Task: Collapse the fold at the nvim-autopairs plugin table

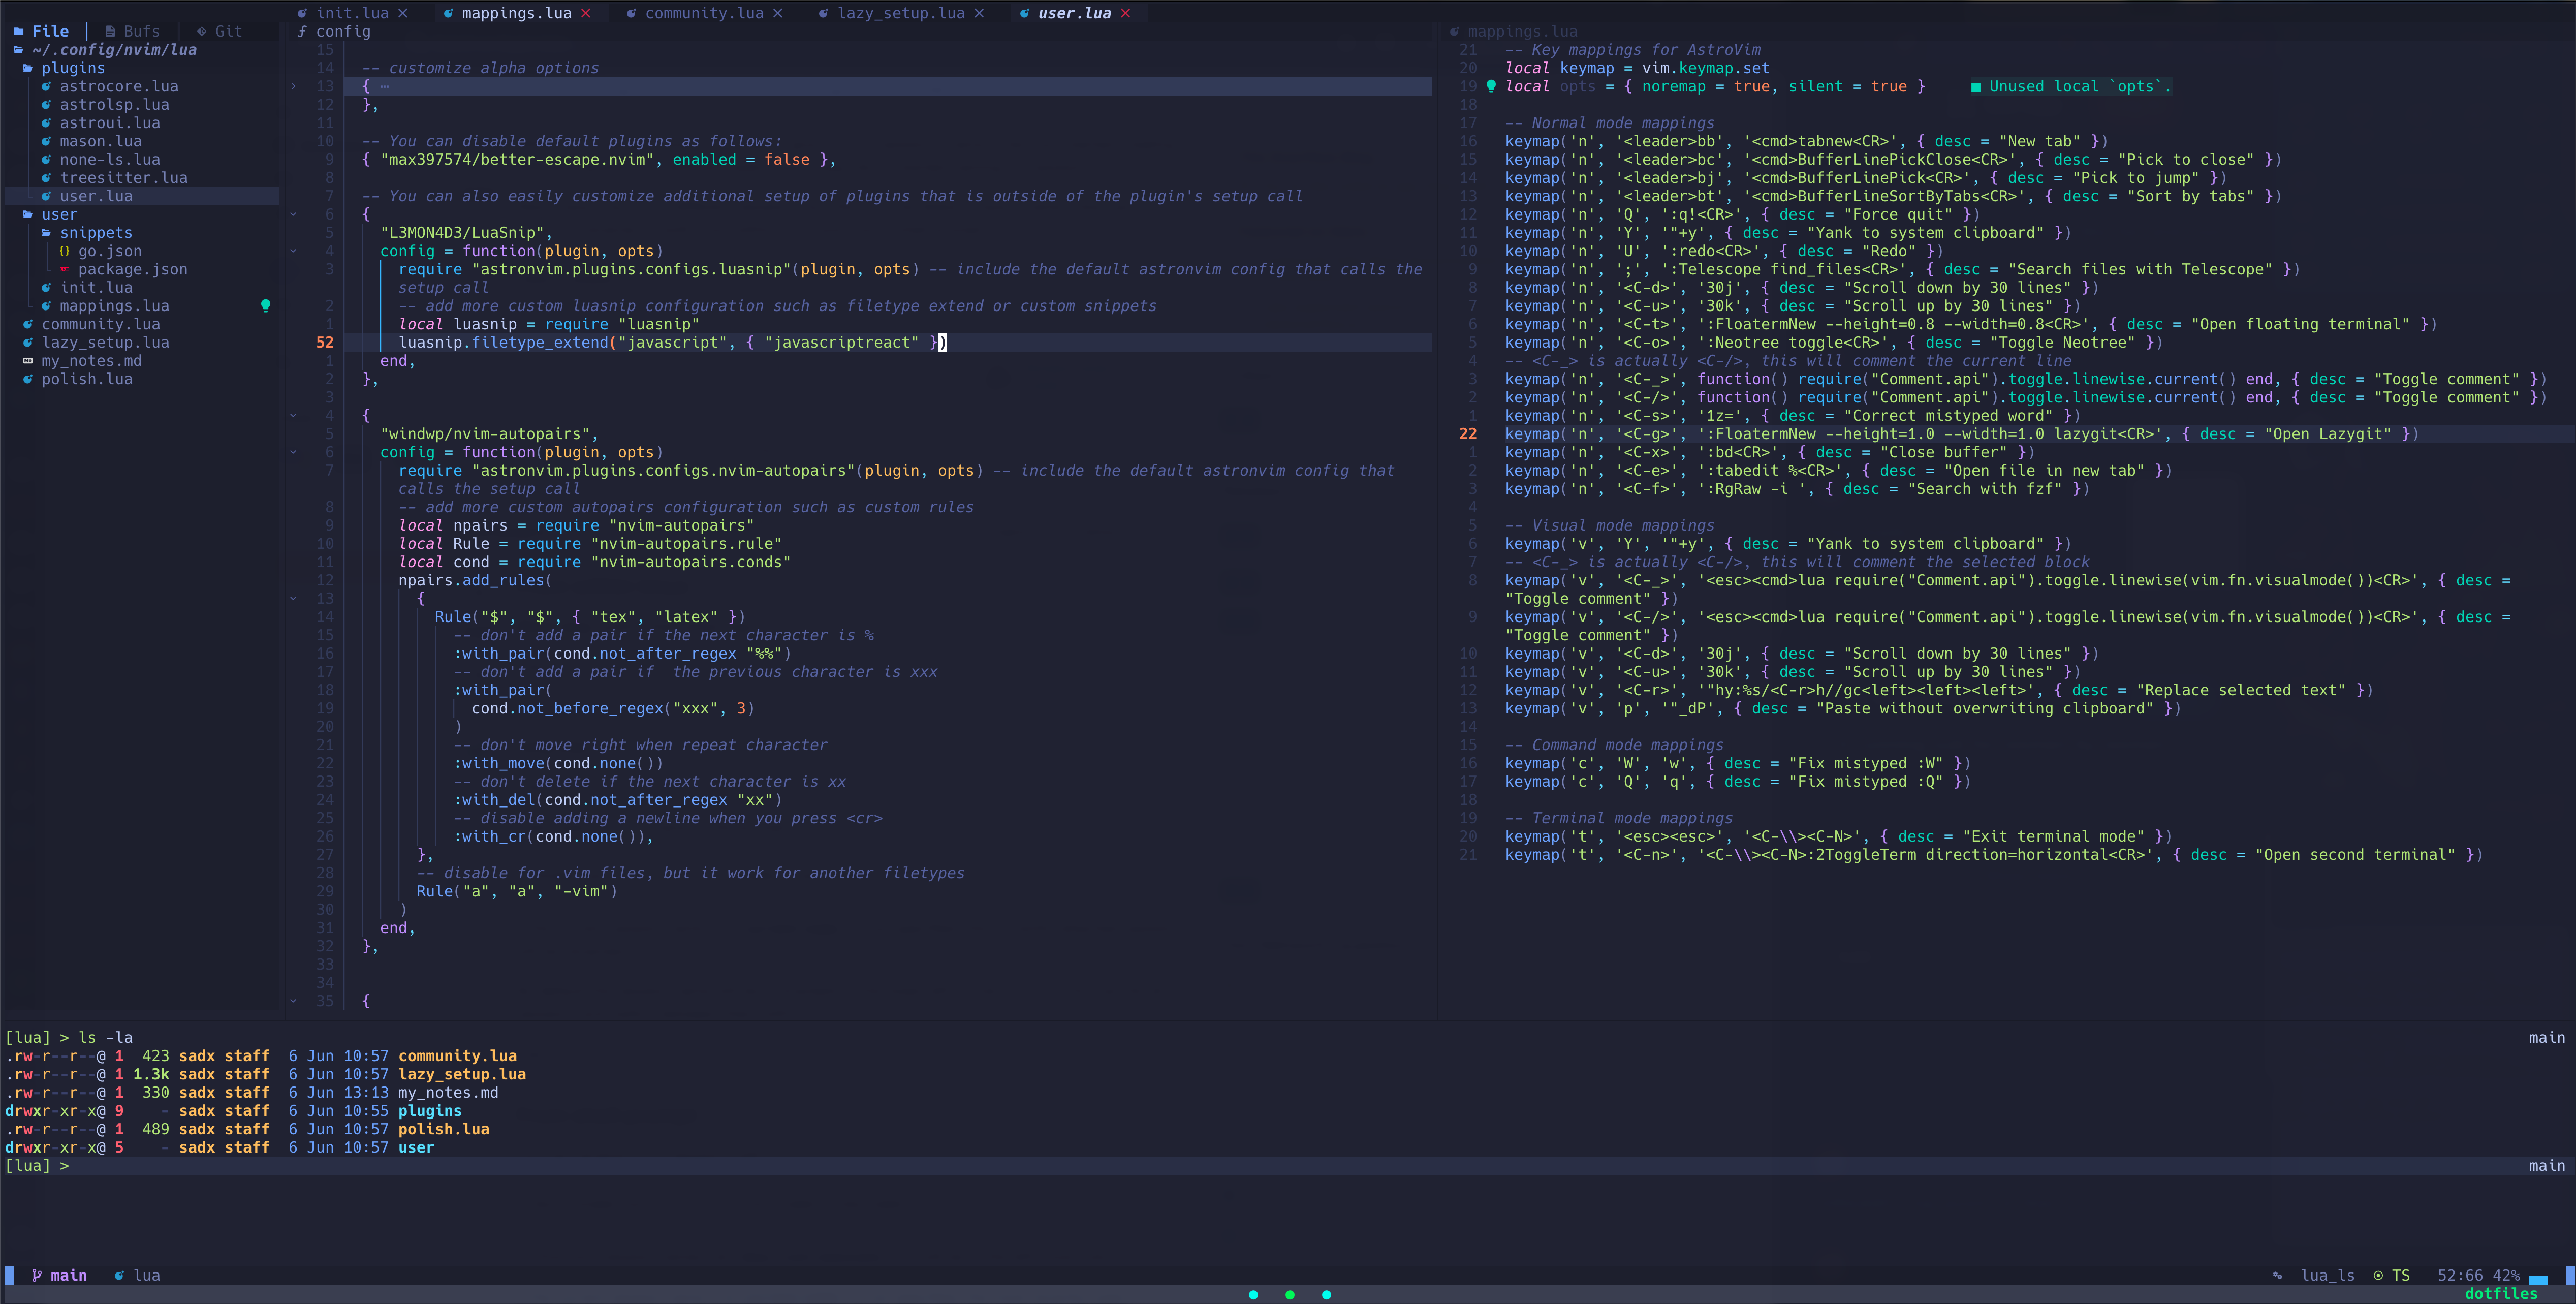Action: pos(293,416)
